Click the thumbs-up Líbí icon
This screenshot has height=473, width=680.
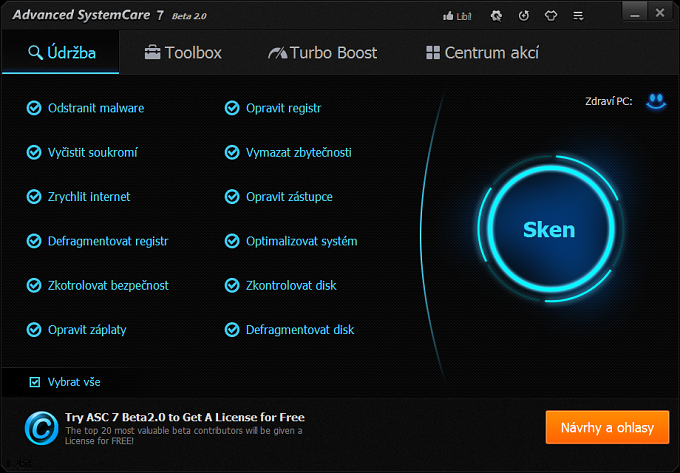coord(447,16)
